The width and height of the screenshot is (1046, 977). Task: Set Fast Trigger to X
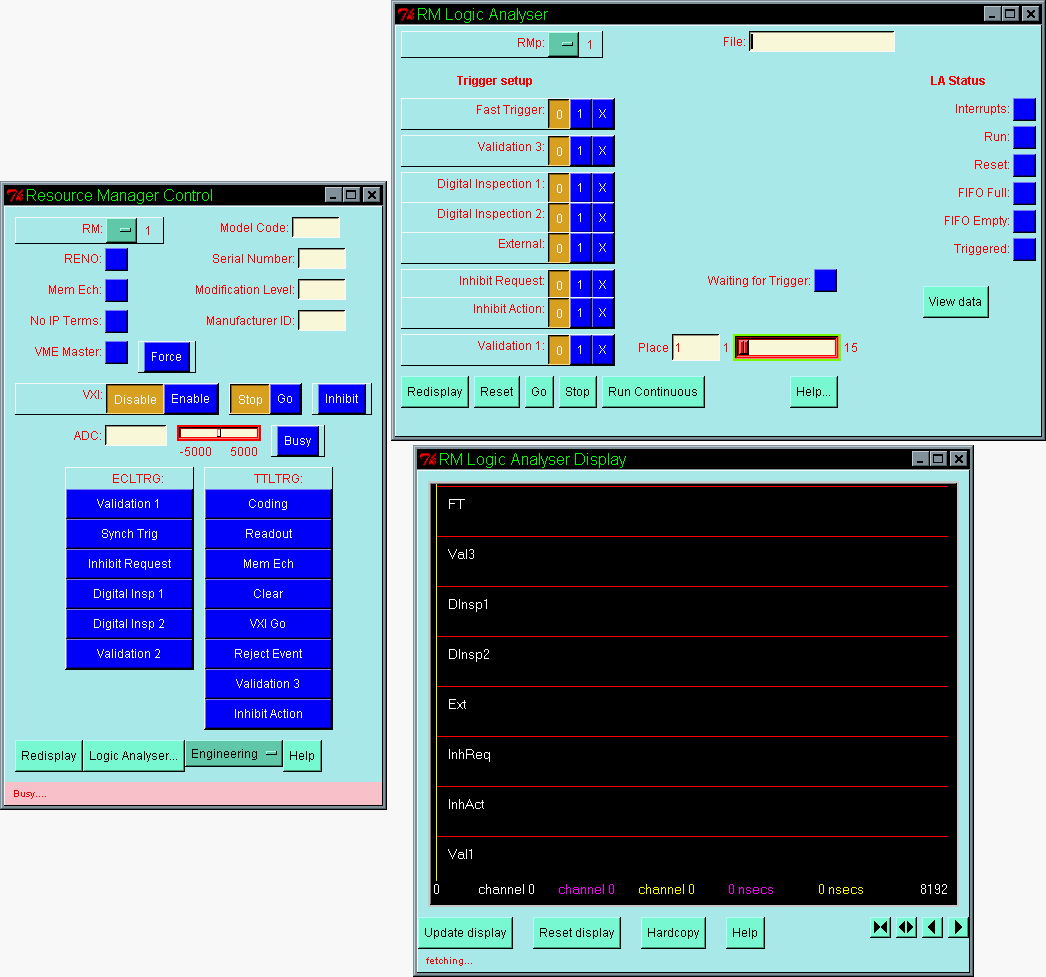coord(602,114)
